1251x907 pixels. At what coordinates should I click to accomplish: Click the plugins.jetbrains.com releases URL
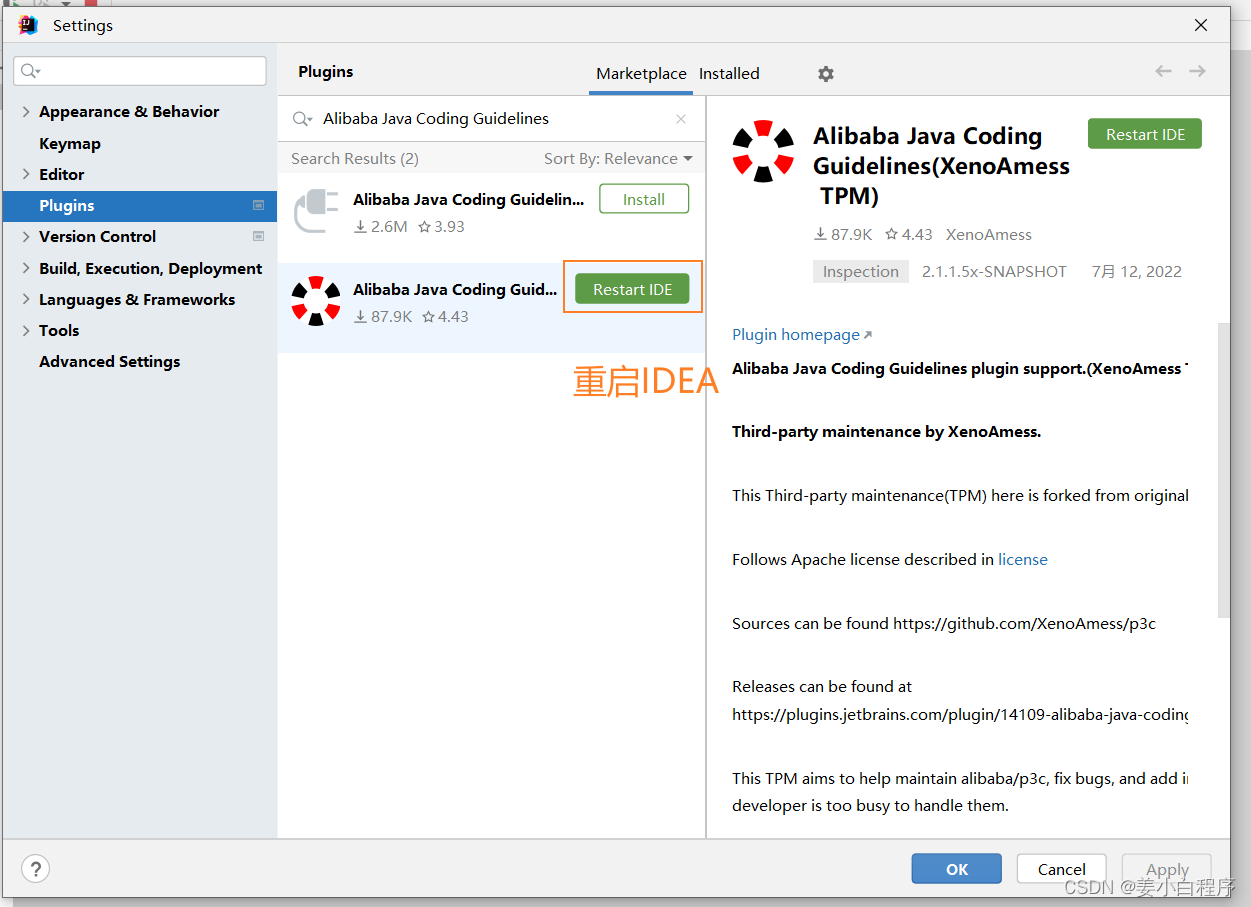click(960, 714)
